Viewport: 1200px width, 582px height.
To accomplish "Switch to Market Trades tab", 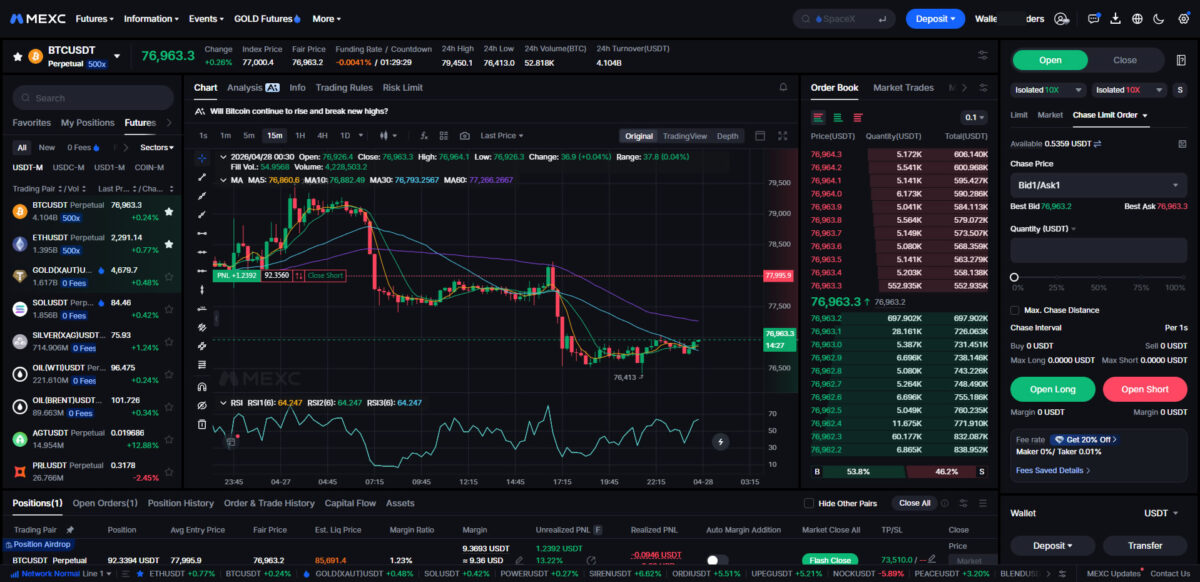I will point(903,88).
